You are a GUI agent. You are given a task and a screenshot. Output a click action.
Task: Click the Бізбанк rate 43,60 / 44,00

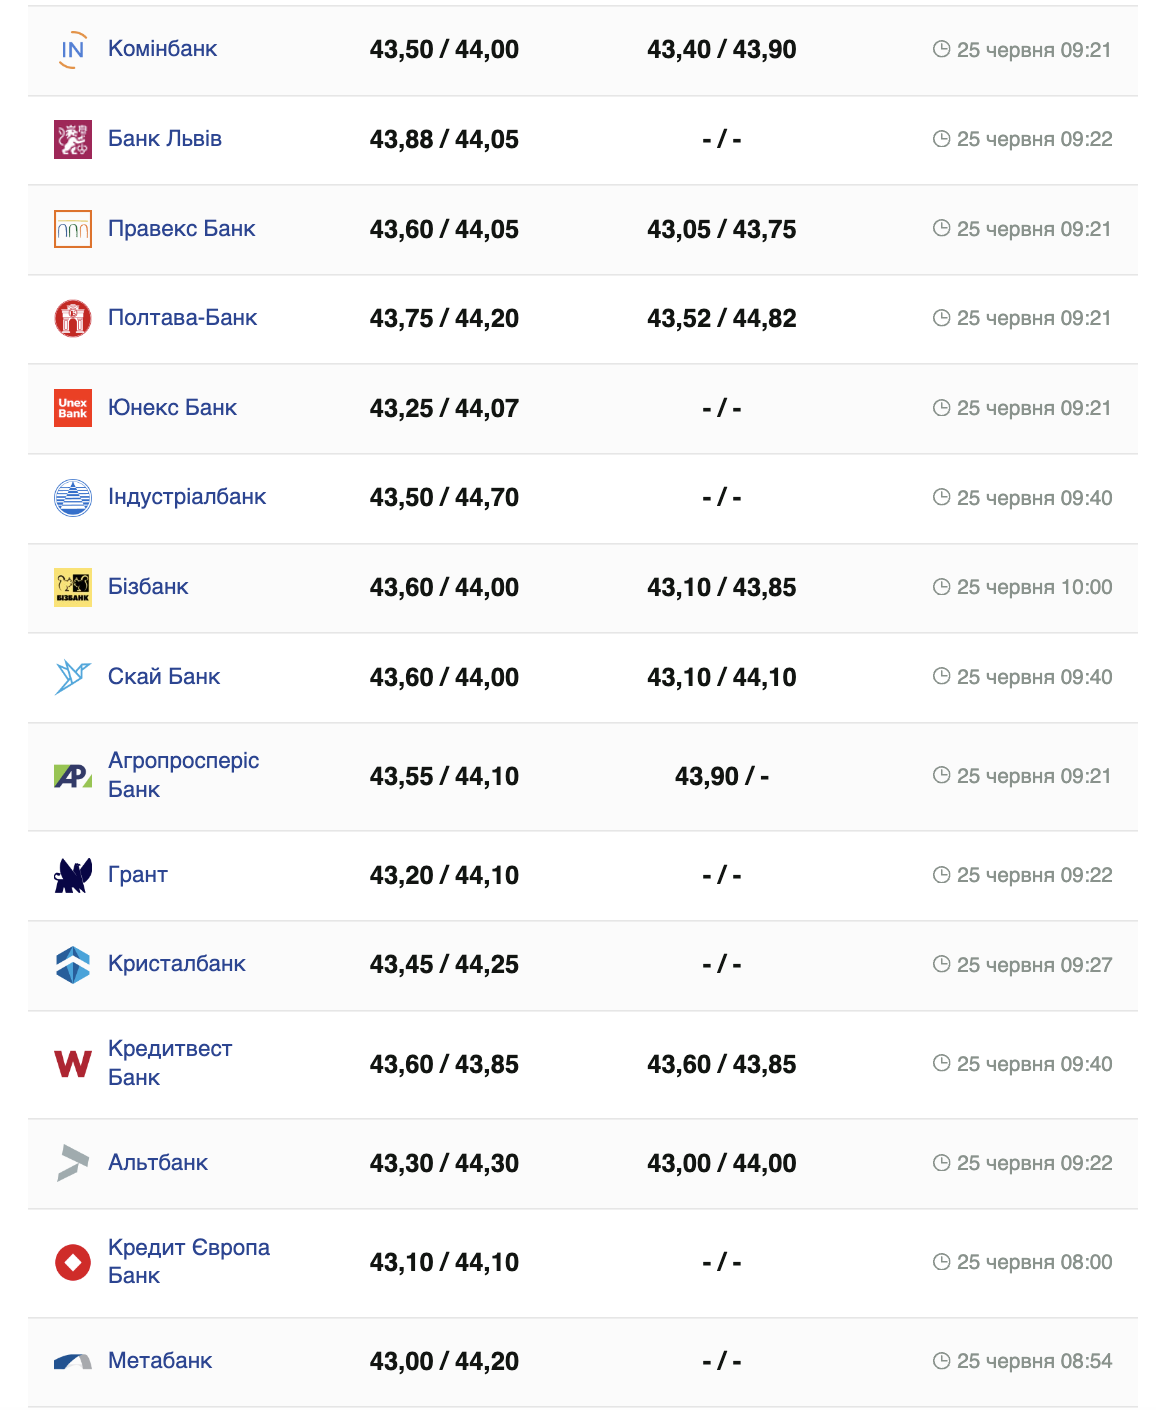pyautogui.click(x=444, y=587)
